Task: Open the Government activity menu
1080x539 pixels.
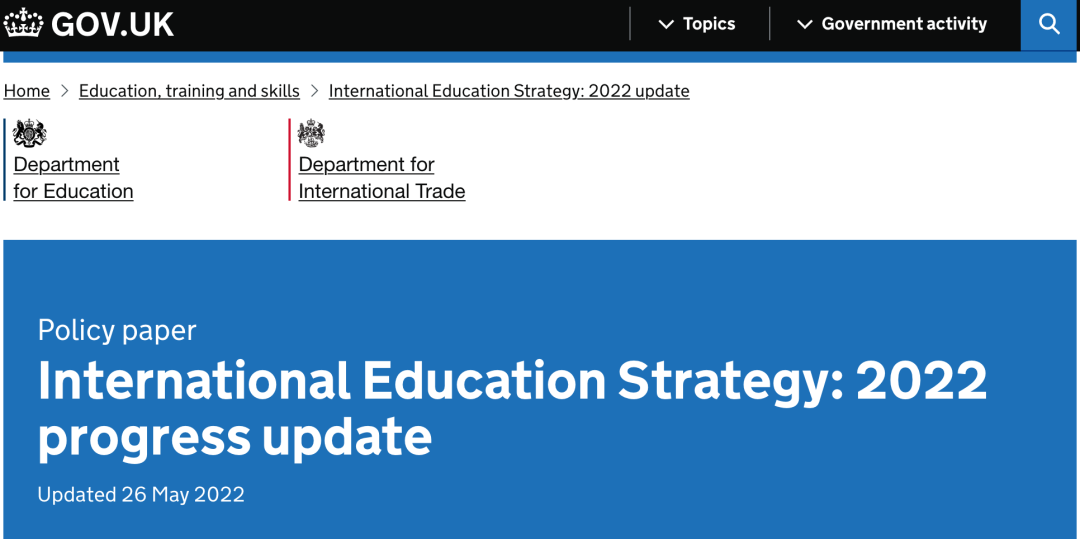Action: point(903,24)
